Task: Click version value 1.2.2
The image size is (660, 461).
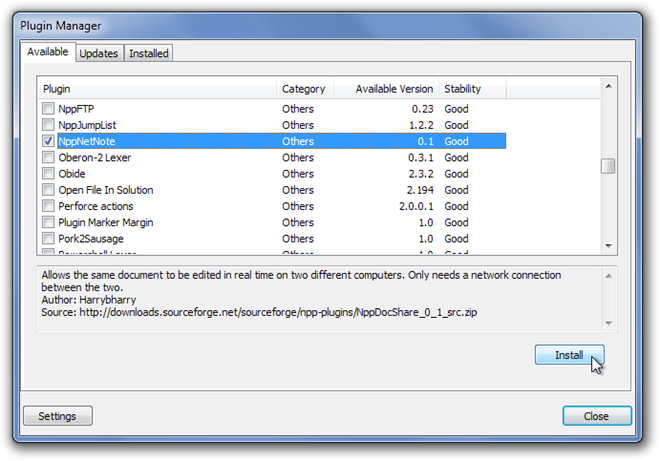Action: coord(421,125)
